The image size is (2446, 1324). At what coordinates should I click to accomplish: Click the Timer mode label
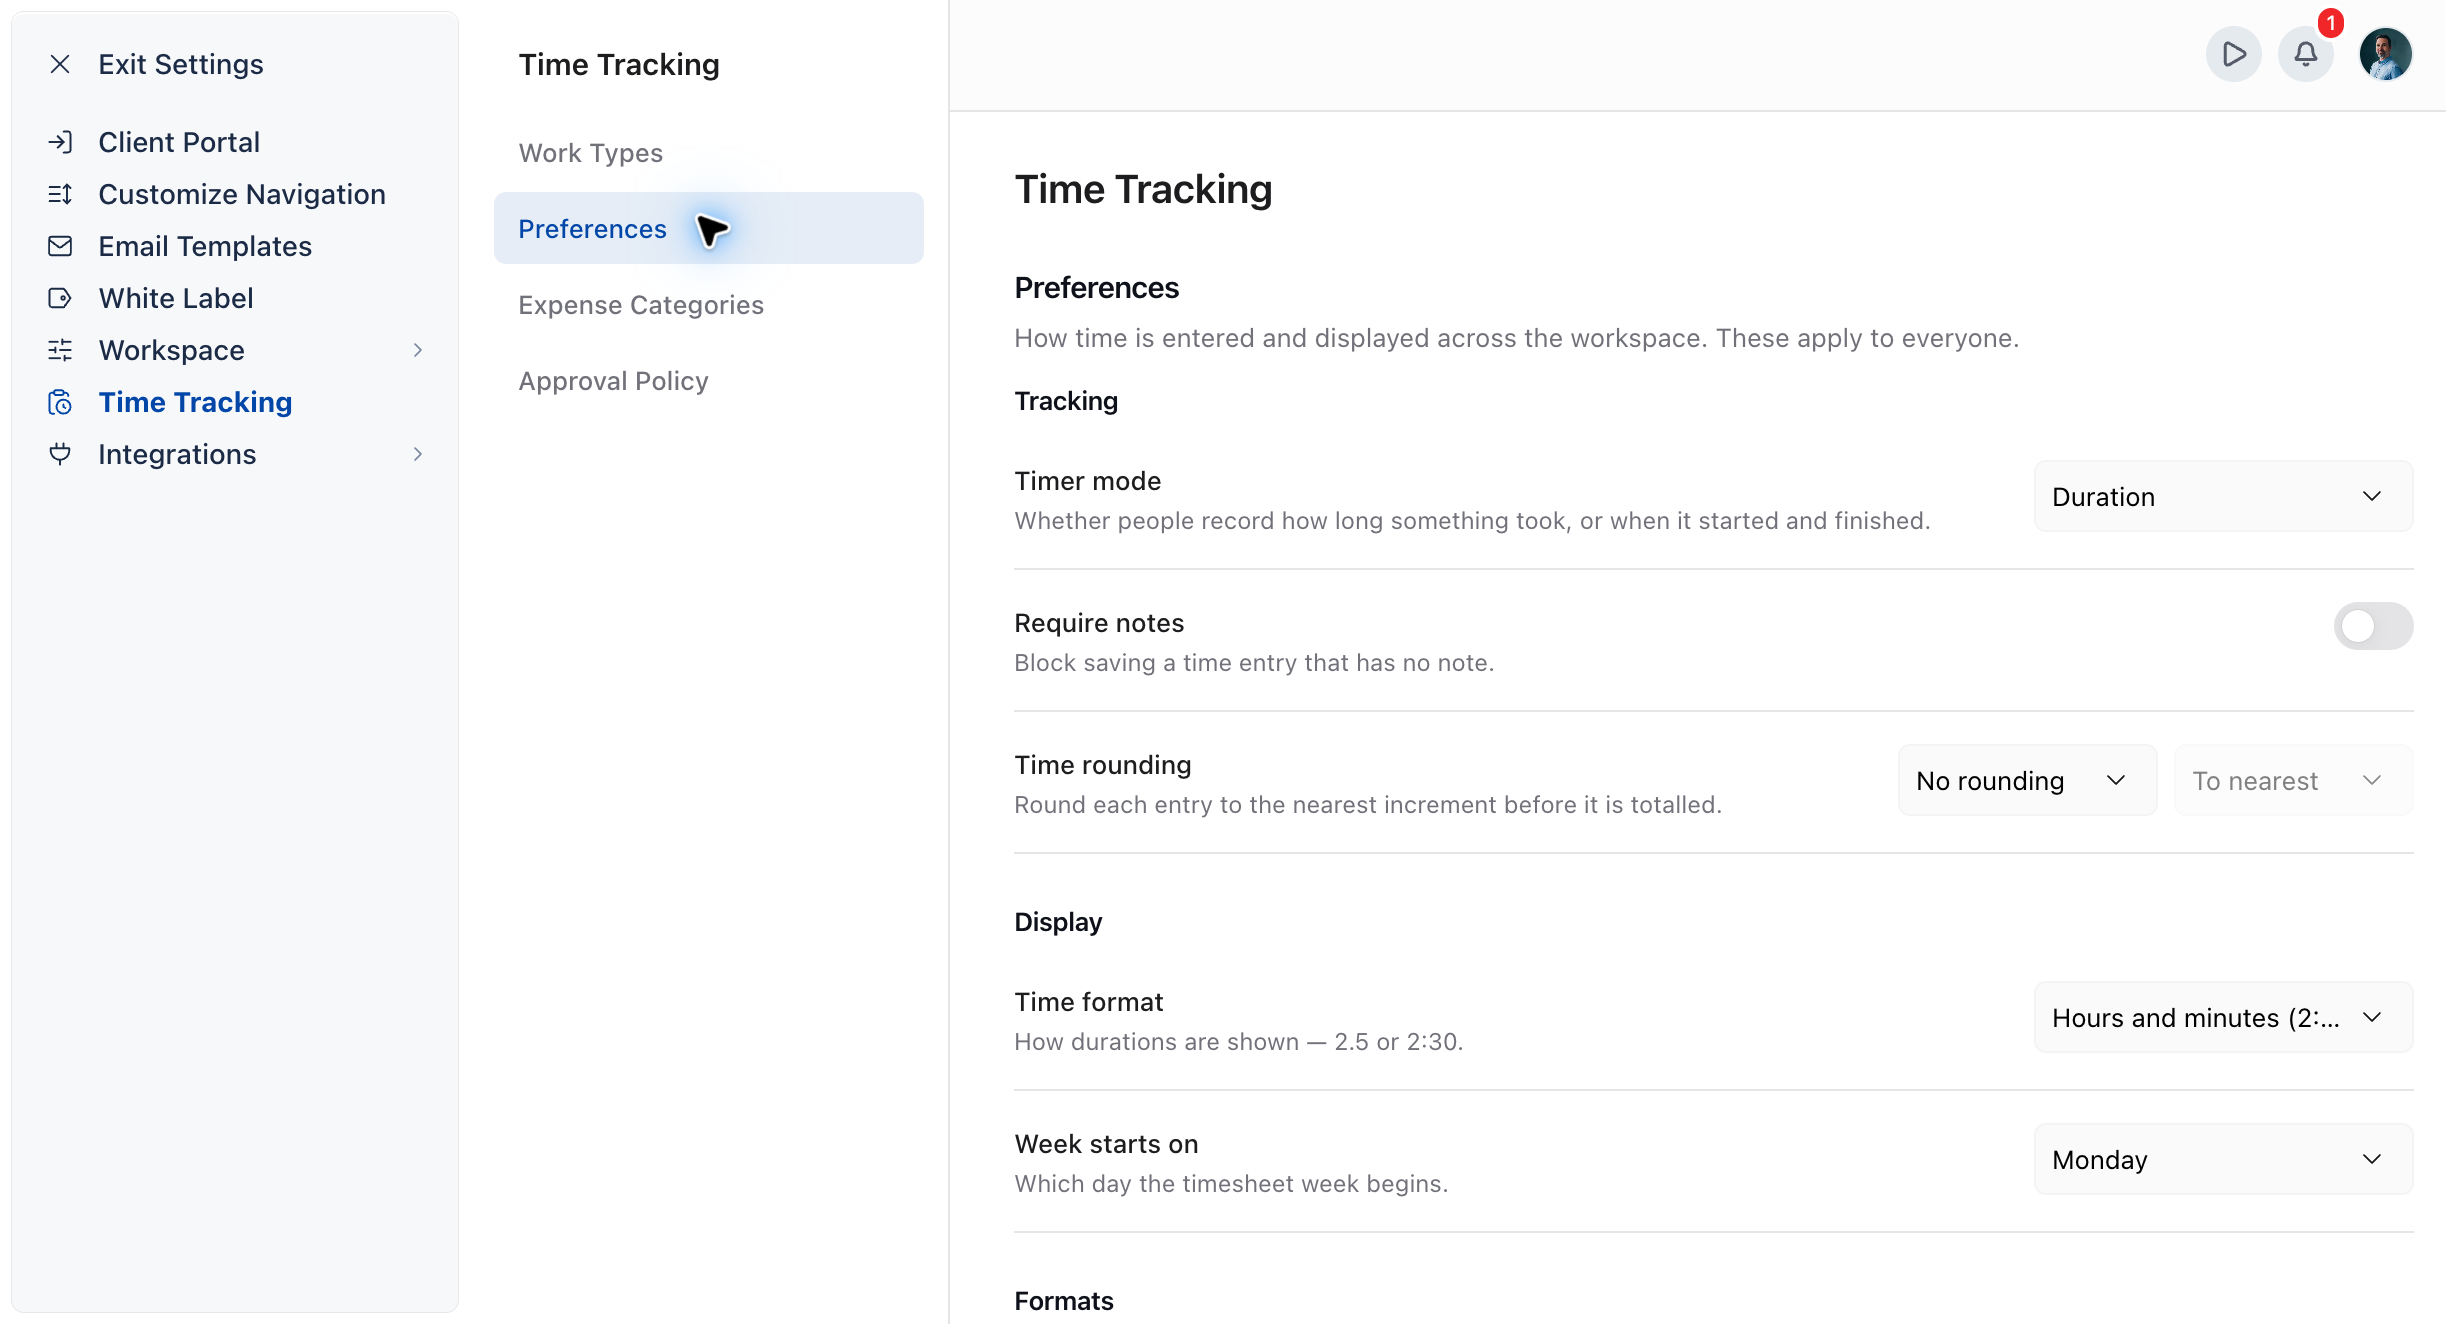[1087, 481]
